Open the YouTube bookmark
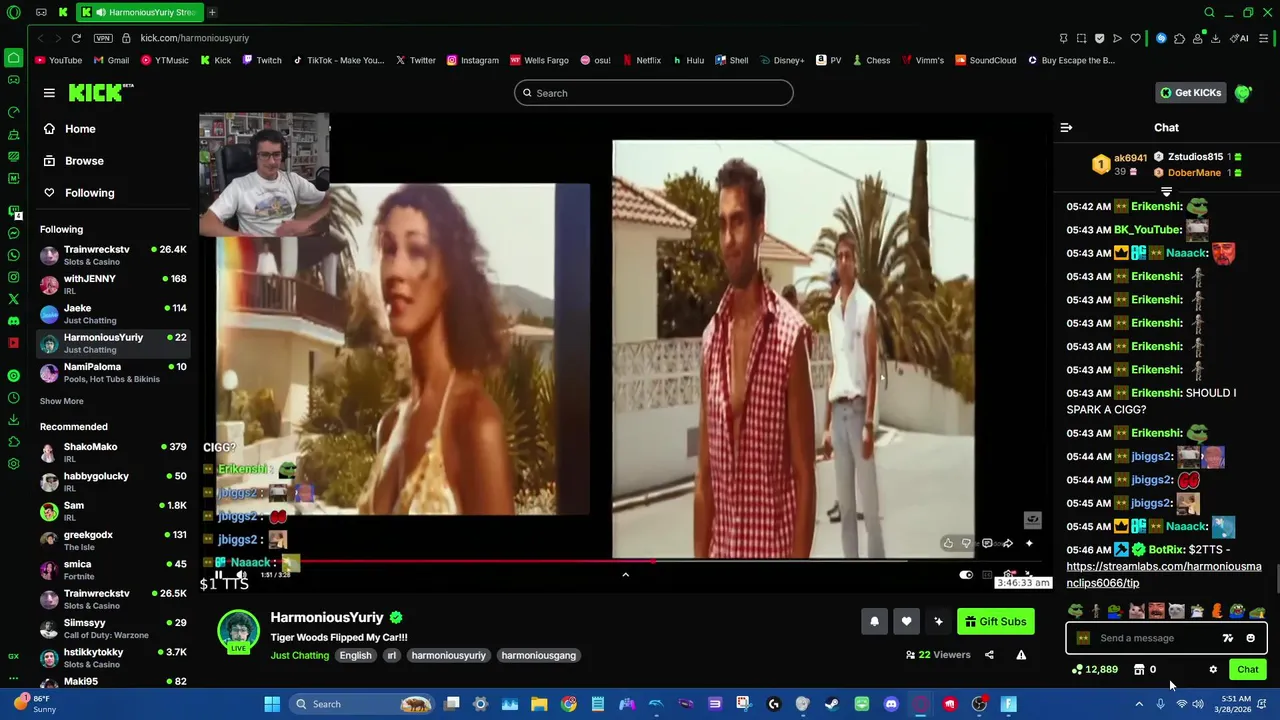 (x=58, y=60)
